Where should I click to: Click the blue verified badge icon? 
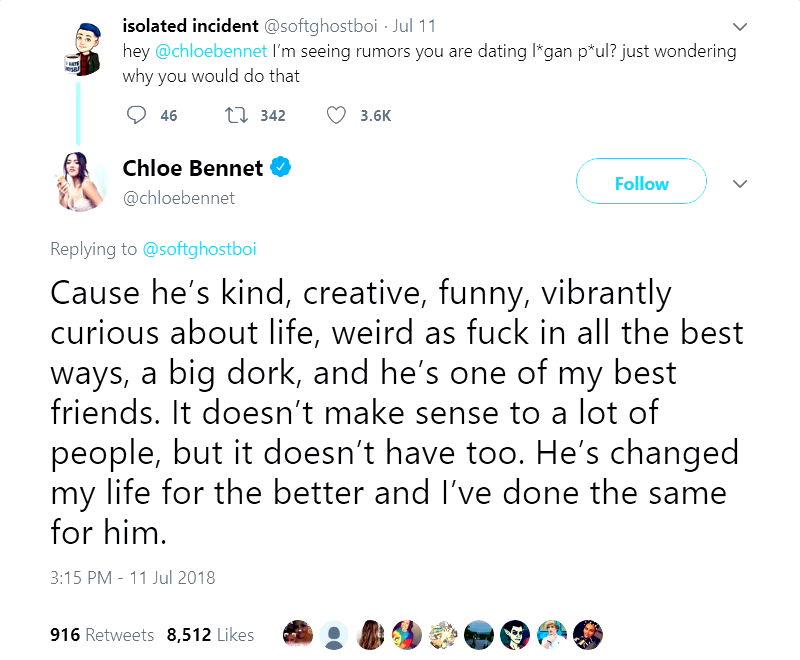tap(282, 168)
